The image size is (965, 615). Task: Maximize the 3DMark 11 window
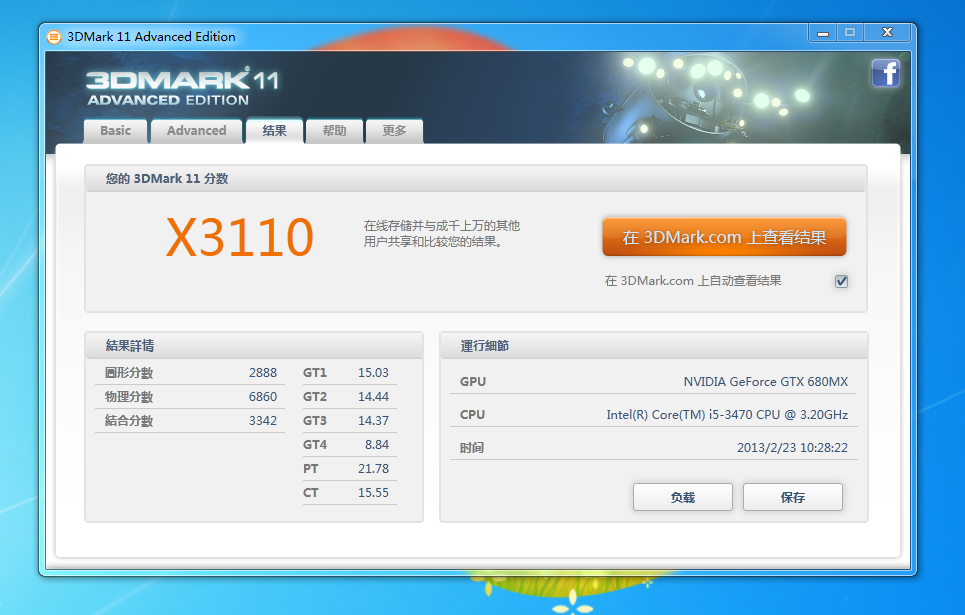(850, 33)
